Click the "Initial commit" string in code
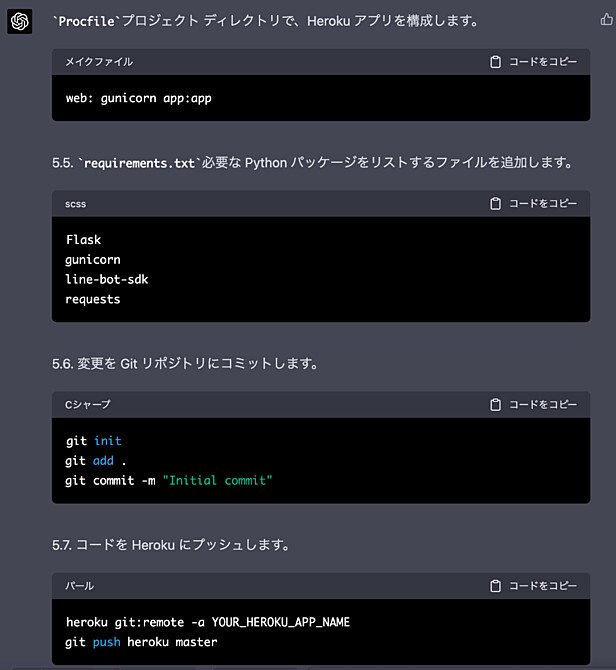 [217, 481]
